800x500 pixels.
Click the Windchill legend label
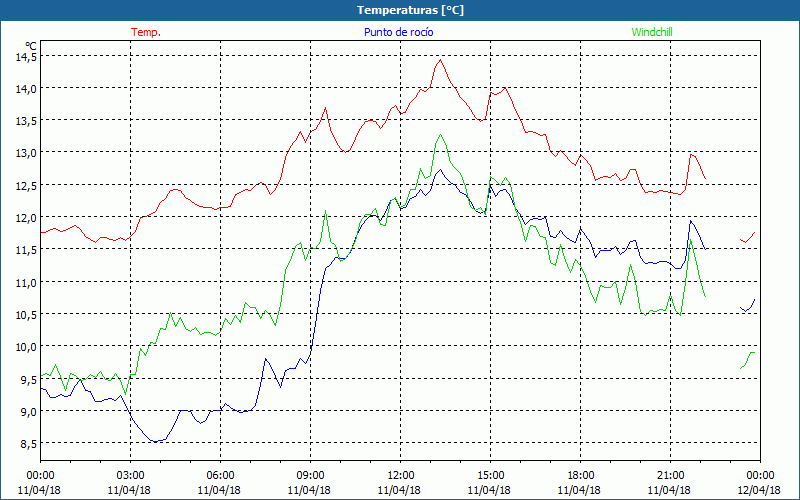(x=652, y=32)
